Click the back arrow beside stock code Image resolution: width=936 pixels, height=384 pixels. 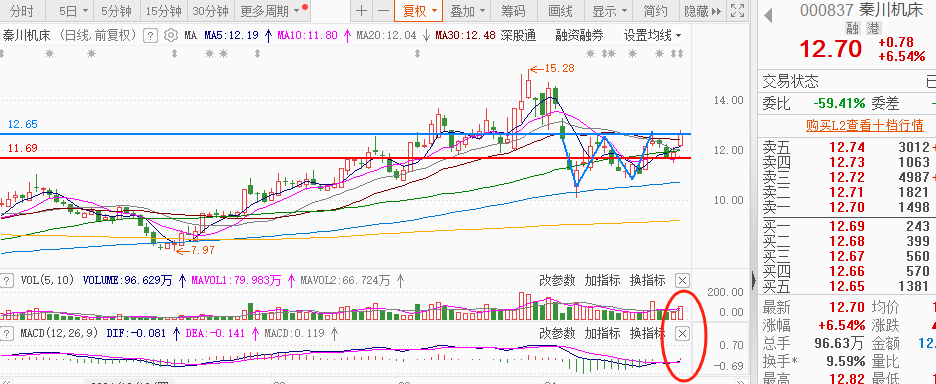[x=768, y=15]
